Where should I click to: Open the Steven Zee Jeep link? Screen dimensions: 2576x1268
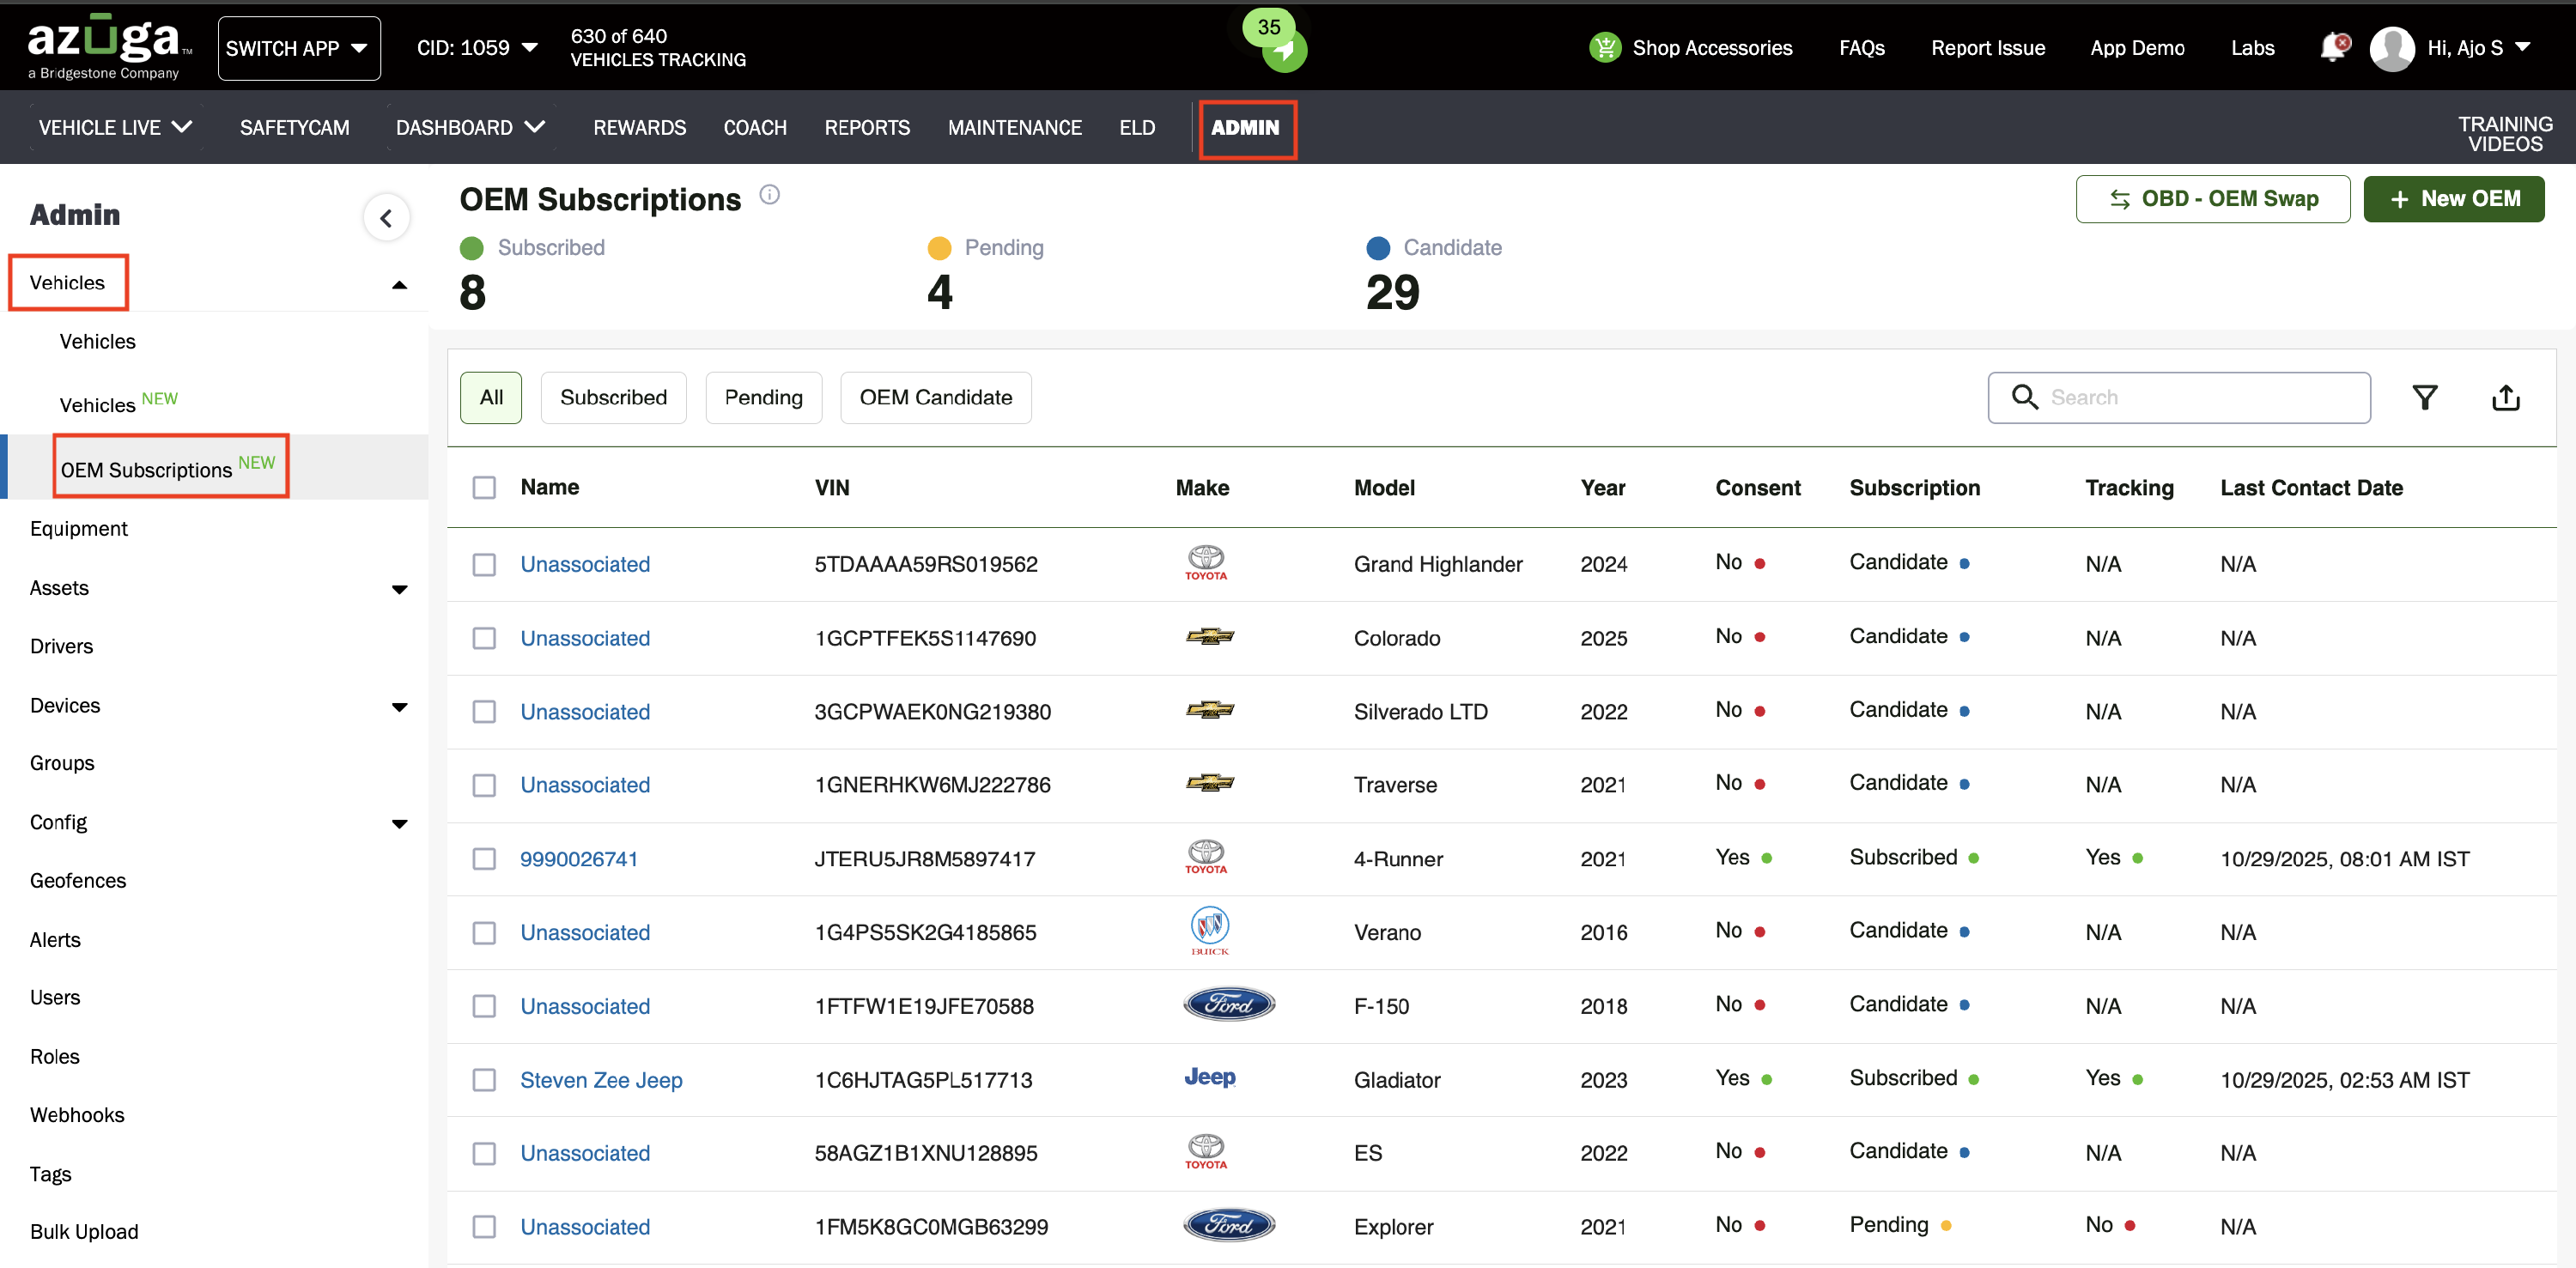[x=601, y=1079]
